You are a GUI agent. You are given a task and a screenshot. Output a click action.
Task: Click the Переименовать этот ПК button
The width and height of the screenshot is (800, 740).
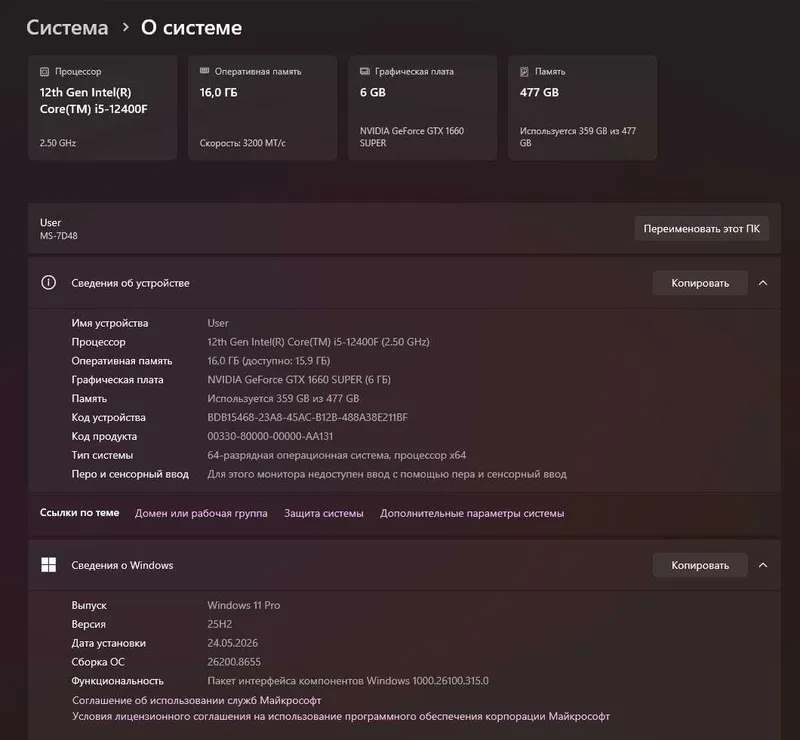[702, 229]
